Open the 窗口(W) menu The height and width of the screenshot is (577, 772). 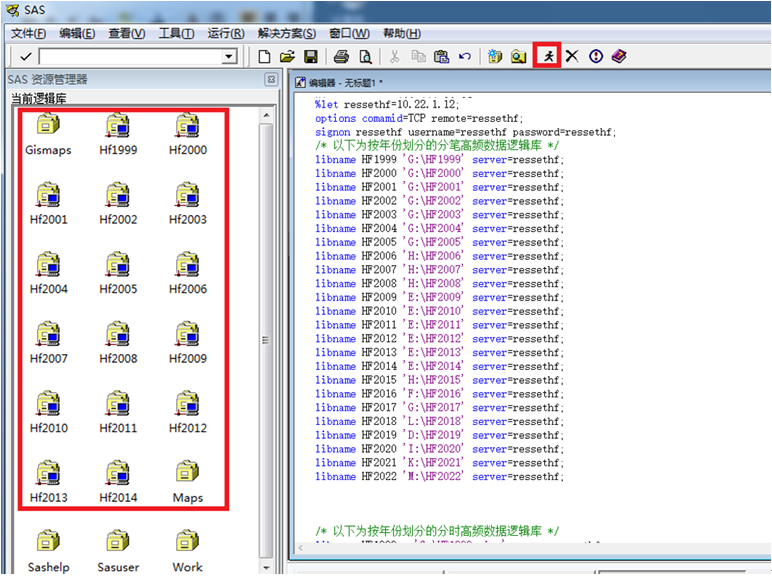pyautogui.click(x=350, y=33)
